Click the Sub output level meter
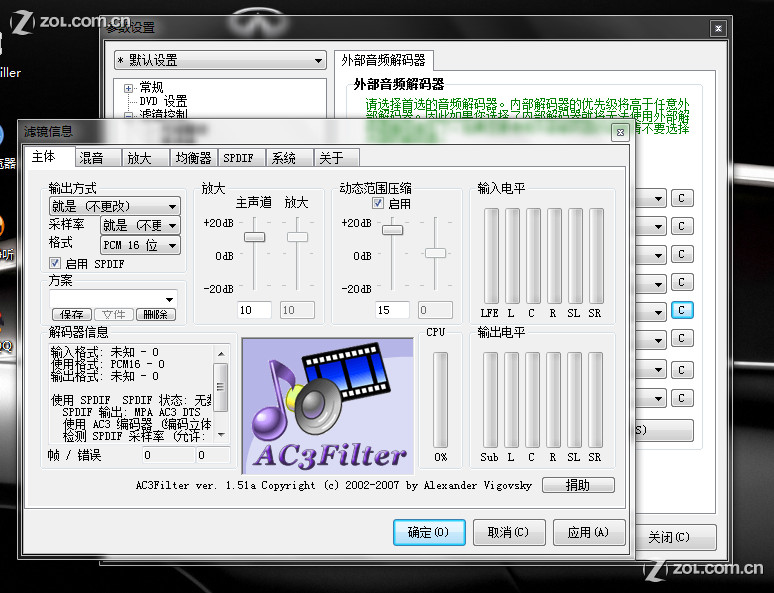This screenshot has width=774, height=593. pyautogui.click(x=490, y=400)
